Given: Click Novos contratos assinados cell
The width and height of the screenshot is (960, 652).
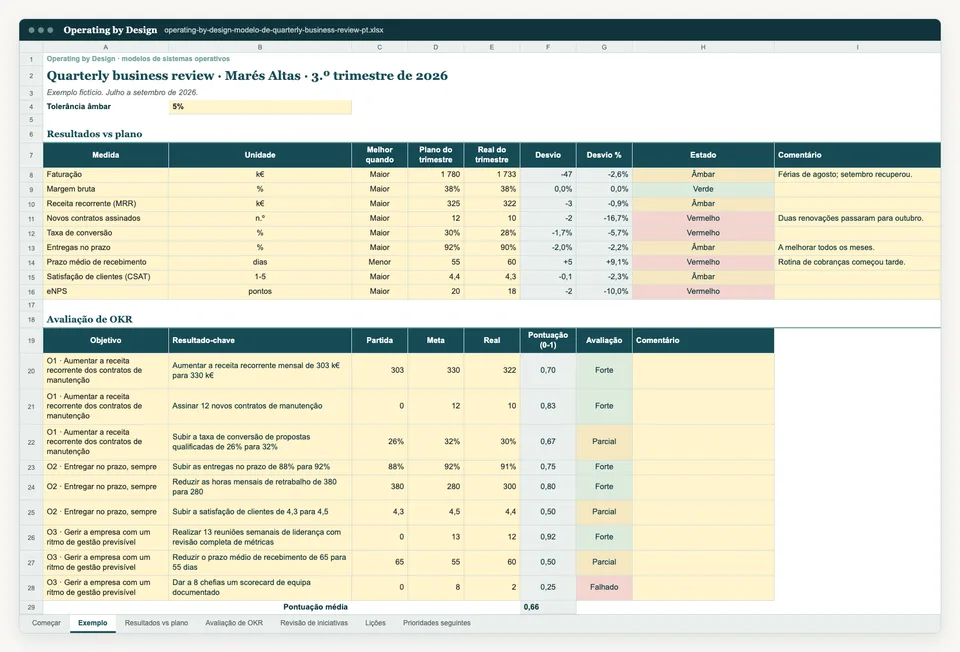Looking at the screenshot, I should 105,219.
